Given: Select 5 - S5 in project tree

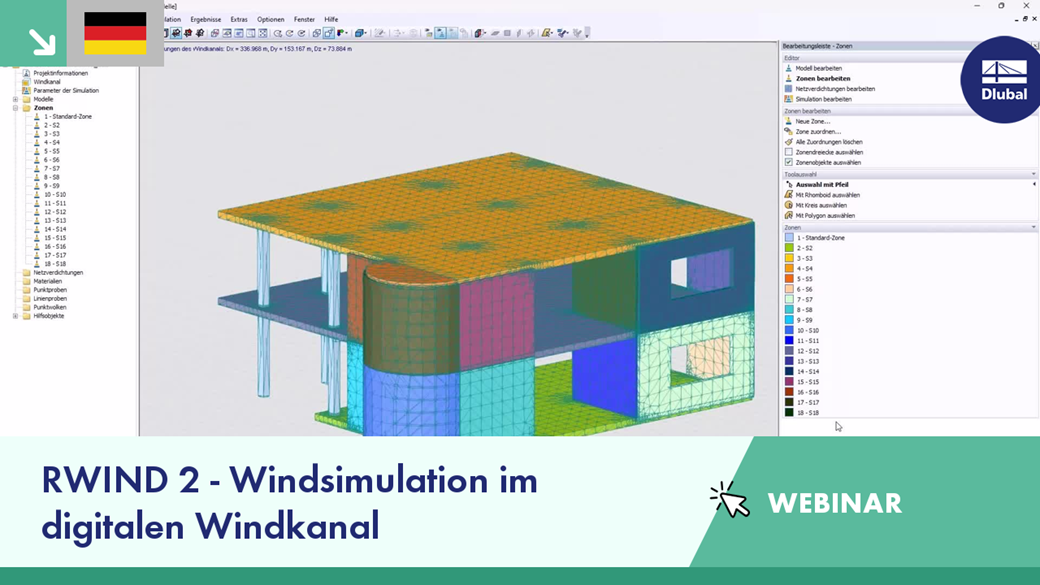Looking at the screenshot, I should 52,151.
